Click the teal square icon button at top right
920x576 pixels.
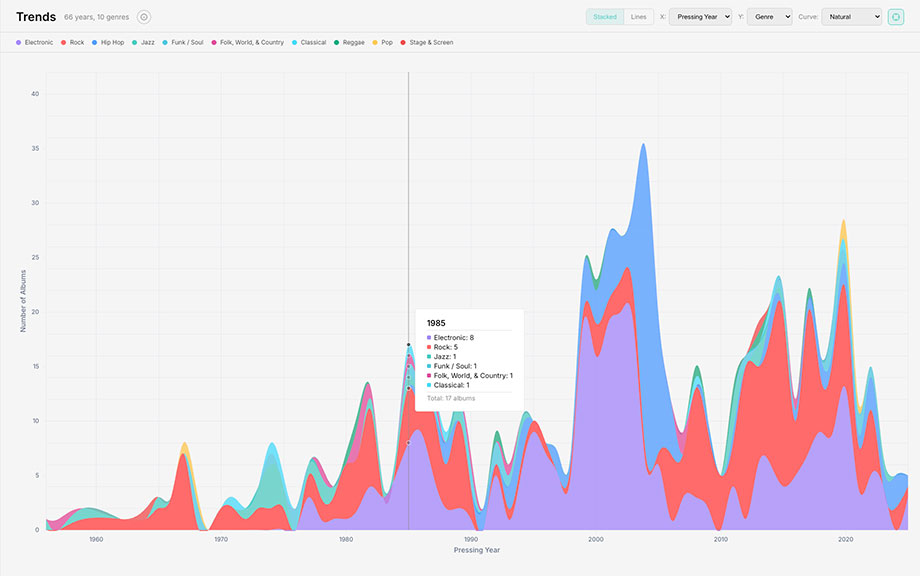(896, 17)
